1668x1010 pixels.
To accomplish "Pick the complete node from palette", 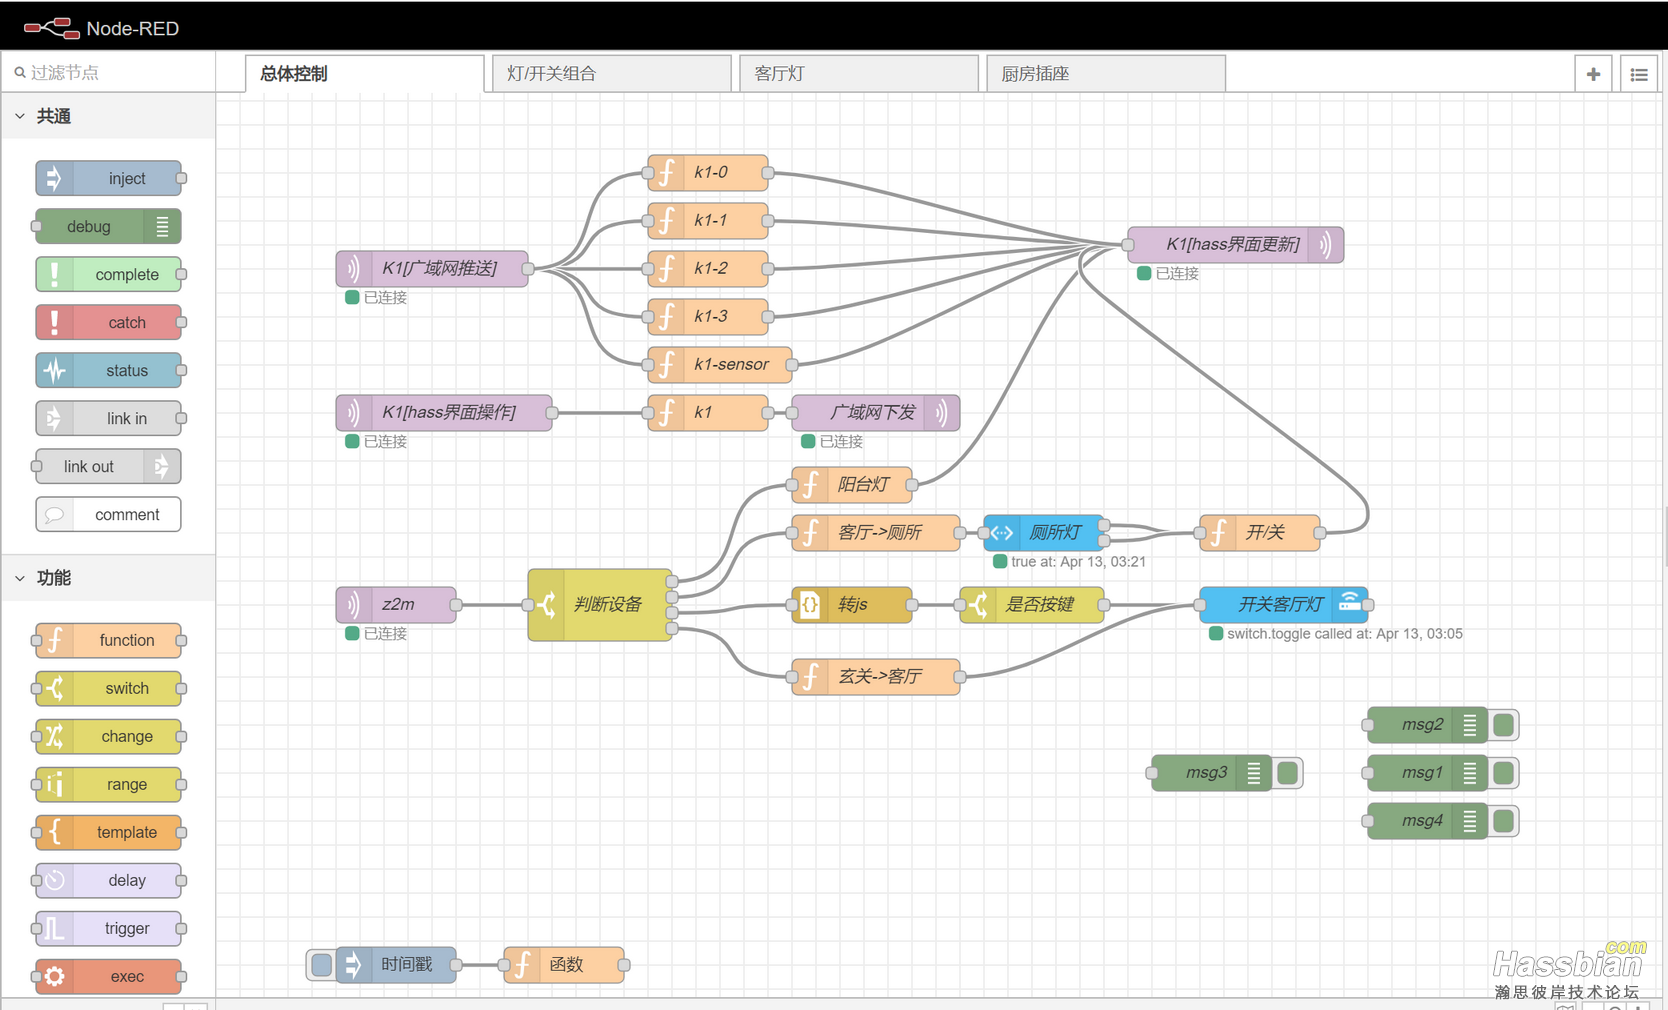I will pyautogui.click(x=108, y=274).
